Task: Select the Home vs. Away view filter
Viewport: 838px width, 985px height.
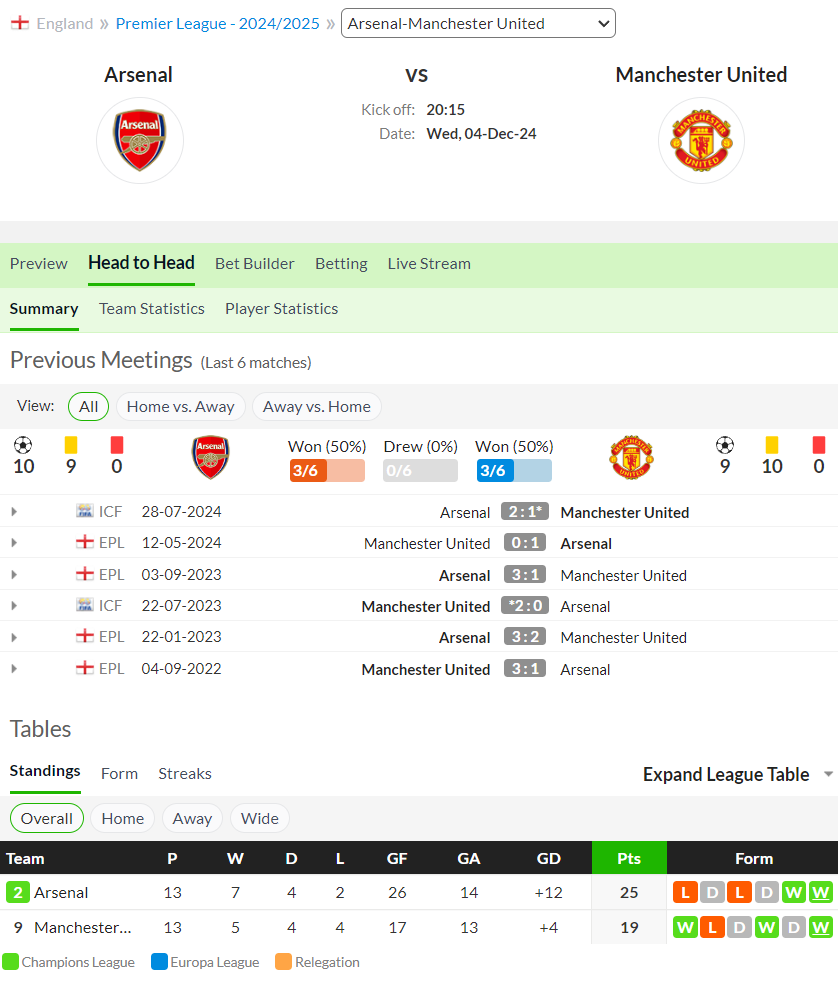Action: [x=180, y=406]
